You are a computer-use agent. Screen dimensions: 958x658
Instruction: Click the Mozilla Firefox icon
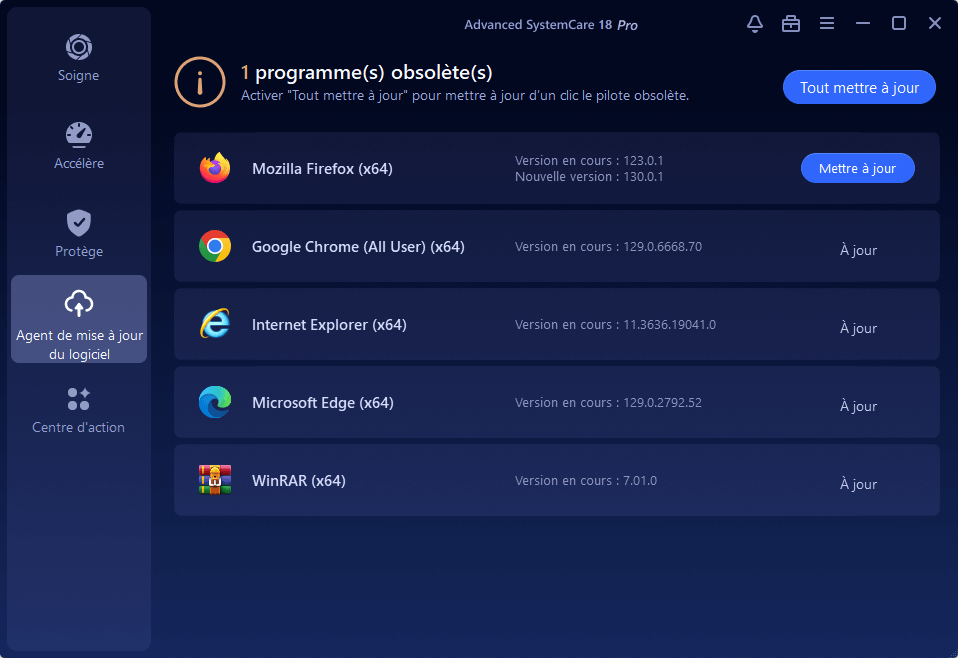(x=215, y=168)
